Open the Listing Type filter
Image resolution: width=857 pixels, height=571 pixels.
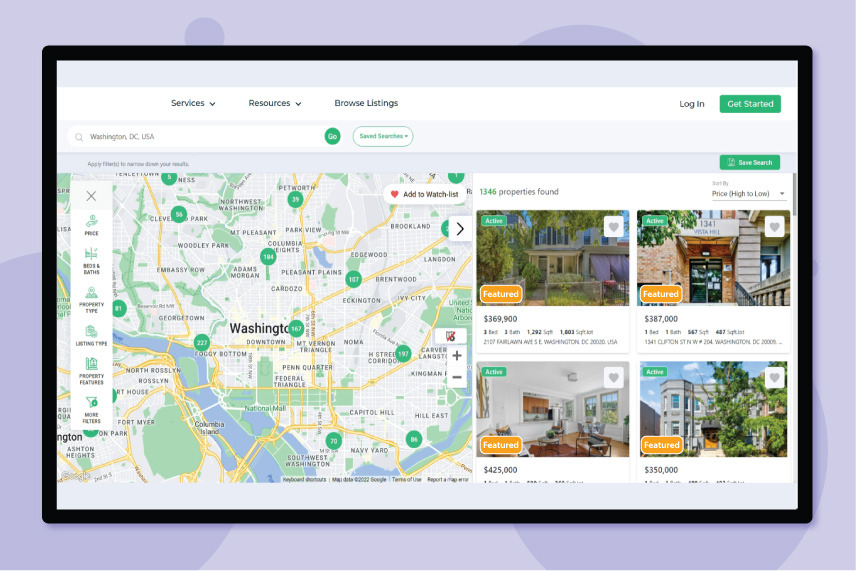91,332
